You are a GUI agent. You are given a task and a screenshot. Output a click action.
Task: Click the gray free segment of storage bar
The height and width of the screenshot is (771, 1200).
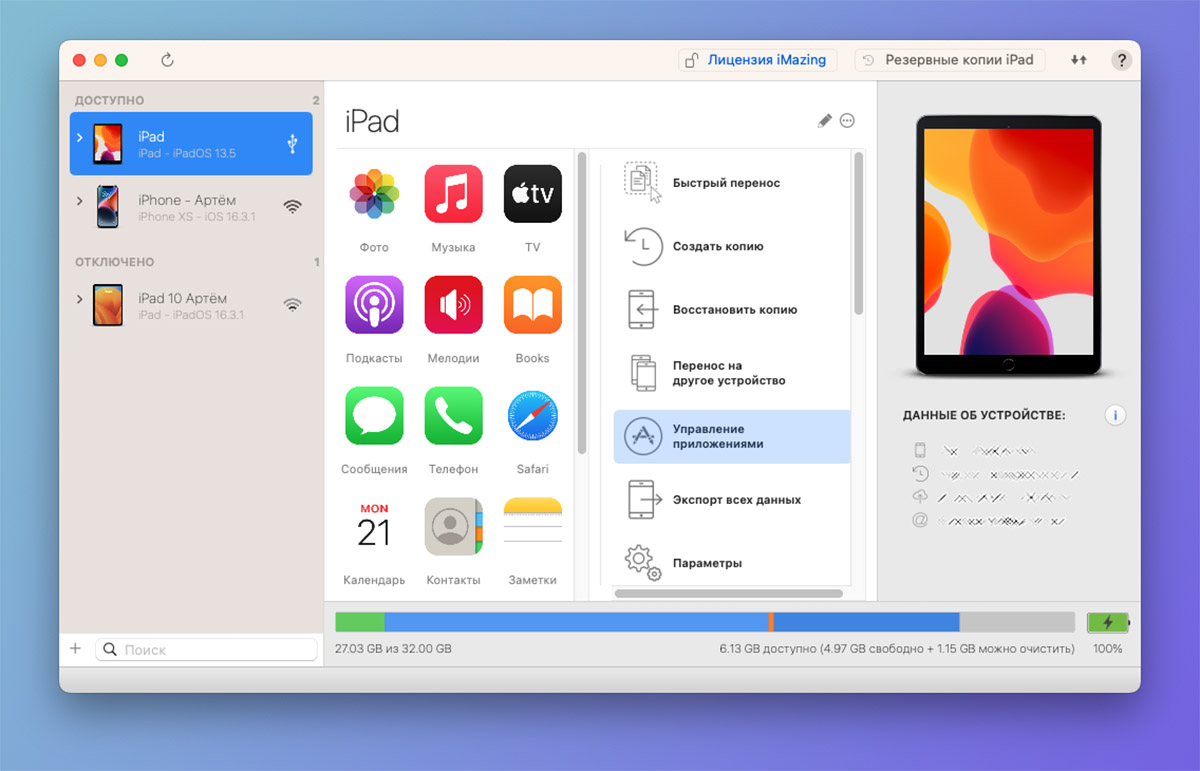click(1017, 622)
